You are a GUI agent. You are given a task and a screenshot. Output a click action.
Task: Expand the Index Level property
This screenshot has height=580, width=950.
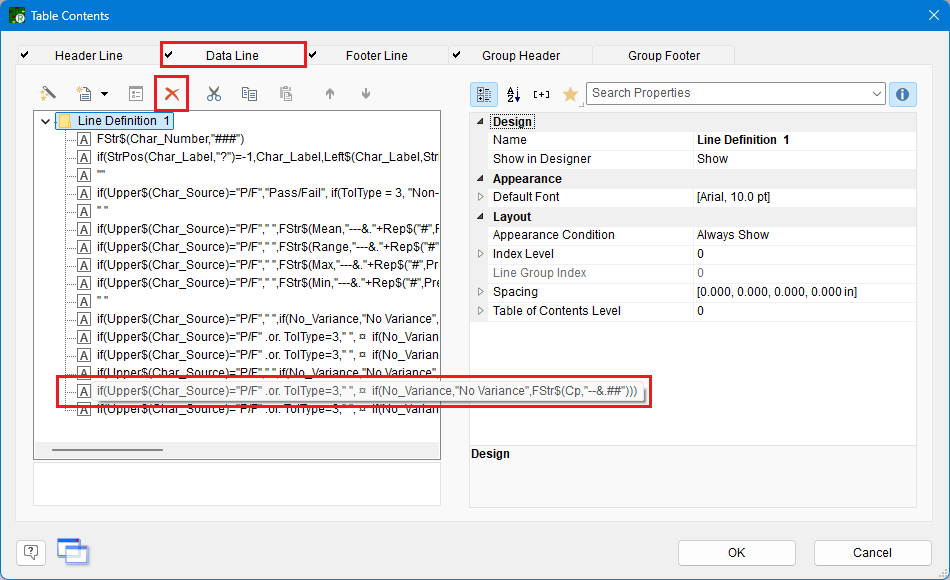pyautogui.click(x=480, y=253)
